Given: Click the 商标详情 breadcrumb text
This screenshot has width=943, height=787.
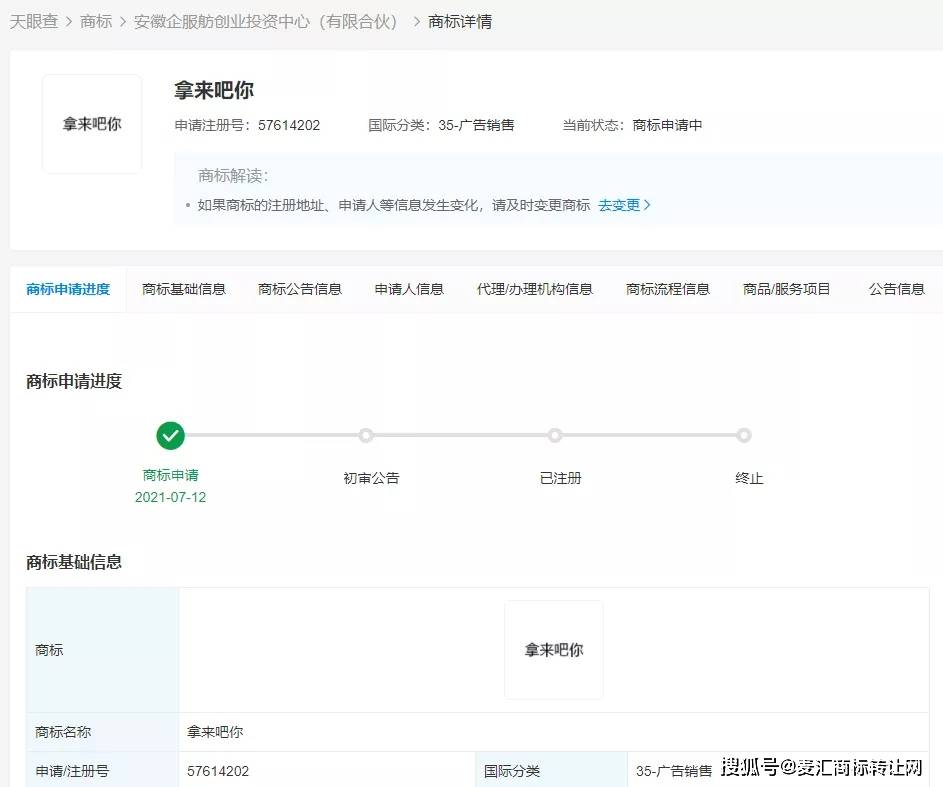Looking at the screenshot, I should (460, 22).
